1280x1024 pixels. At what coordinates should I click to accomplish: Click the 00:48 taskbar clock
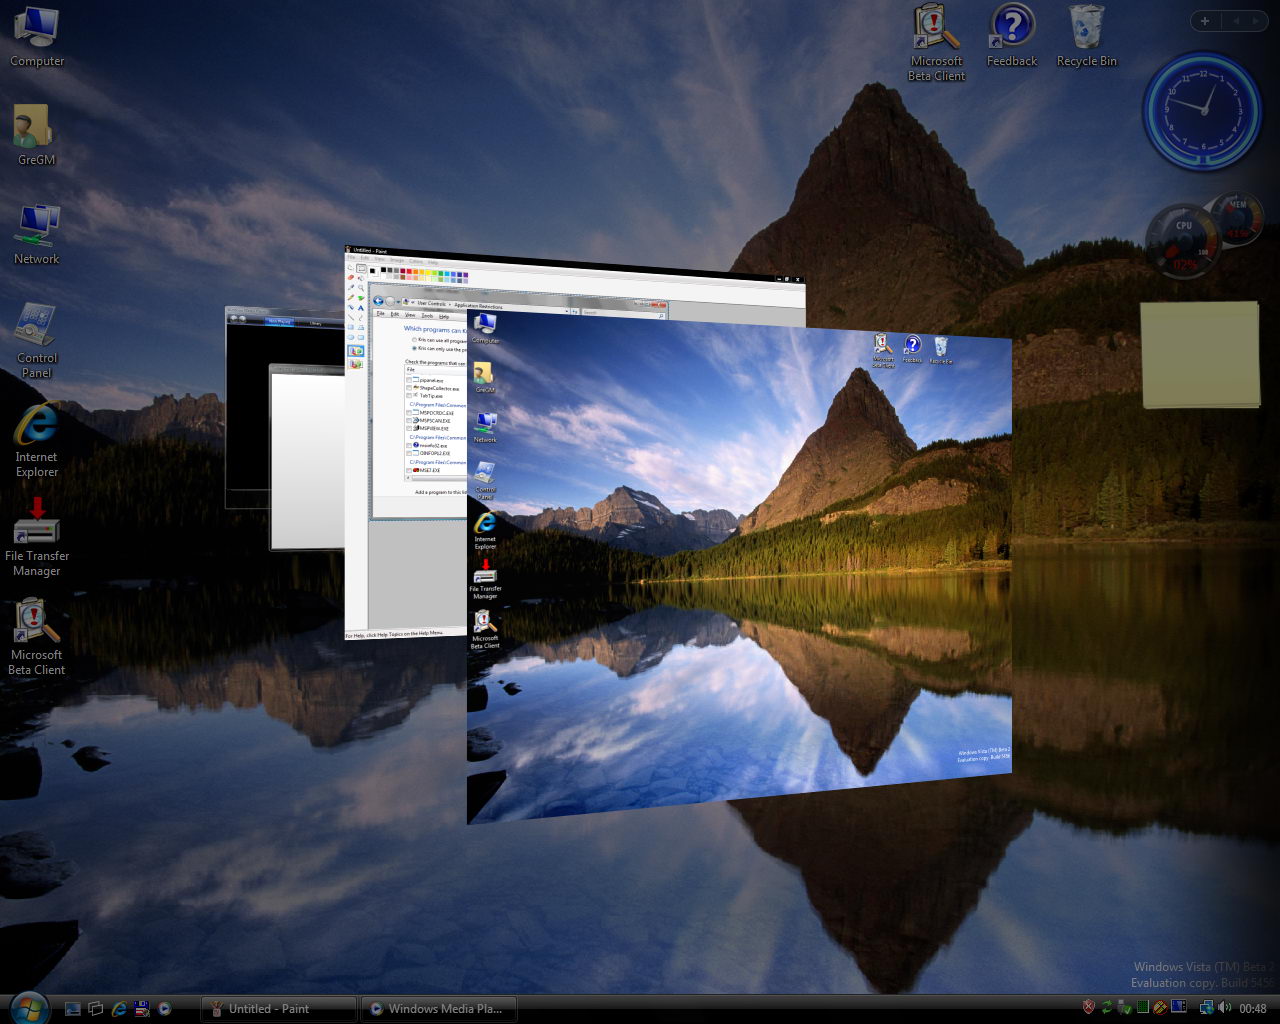click(1253, 1009)
